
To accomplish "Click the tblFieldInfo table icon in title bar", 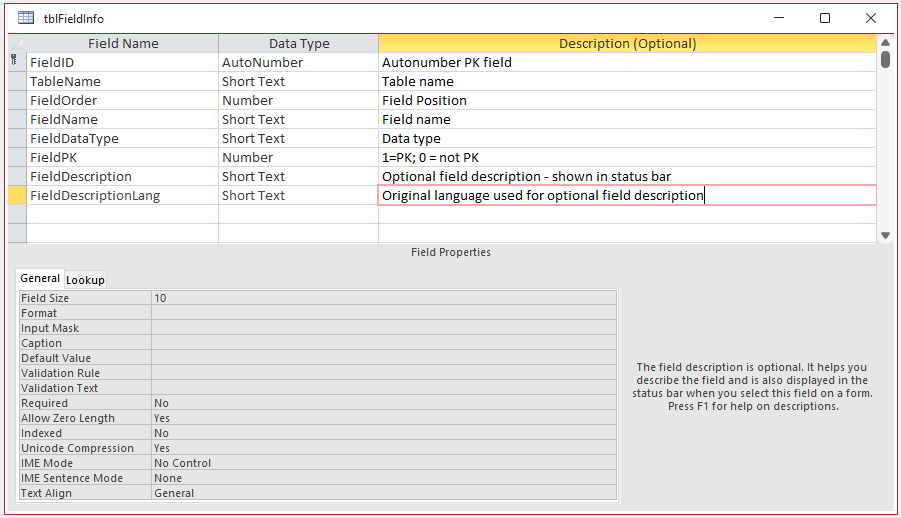I will (x=26, y=18).
